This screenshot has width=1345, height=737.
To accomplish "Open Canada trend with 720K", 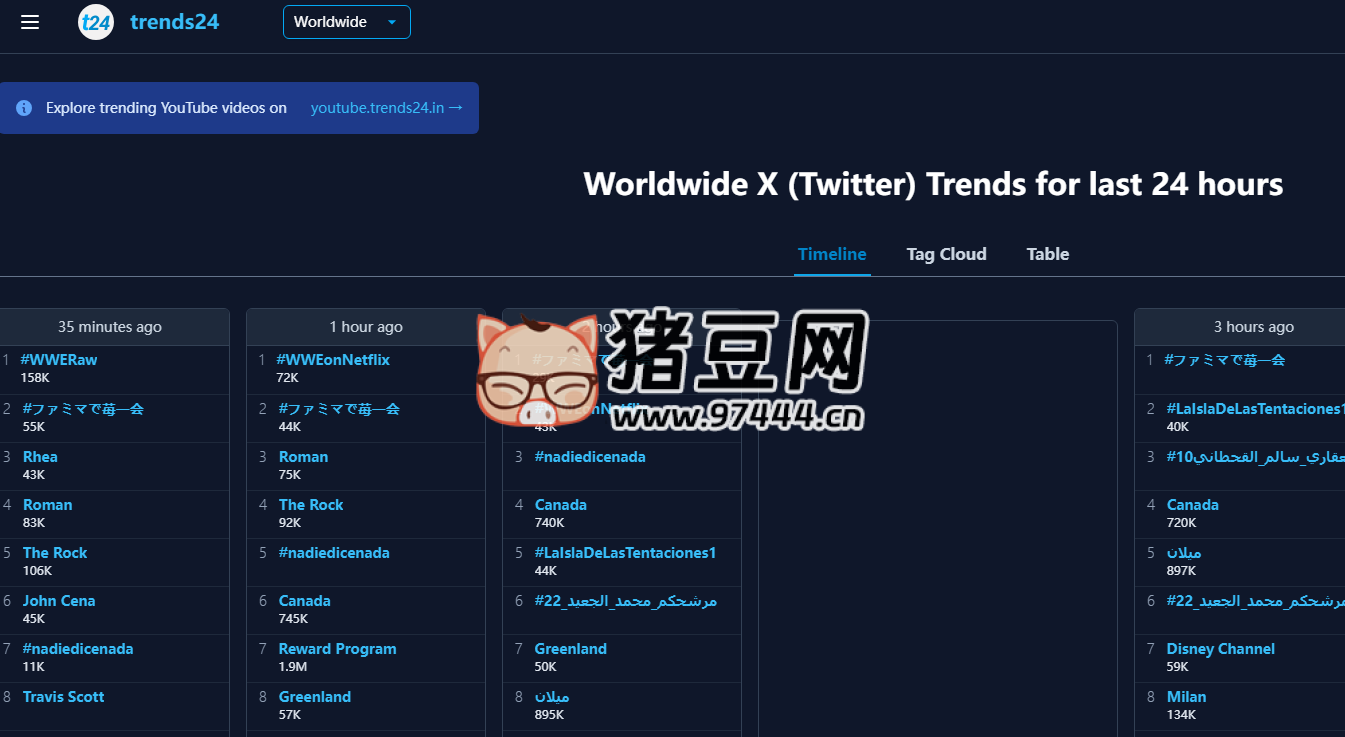I will [1193, 505].
